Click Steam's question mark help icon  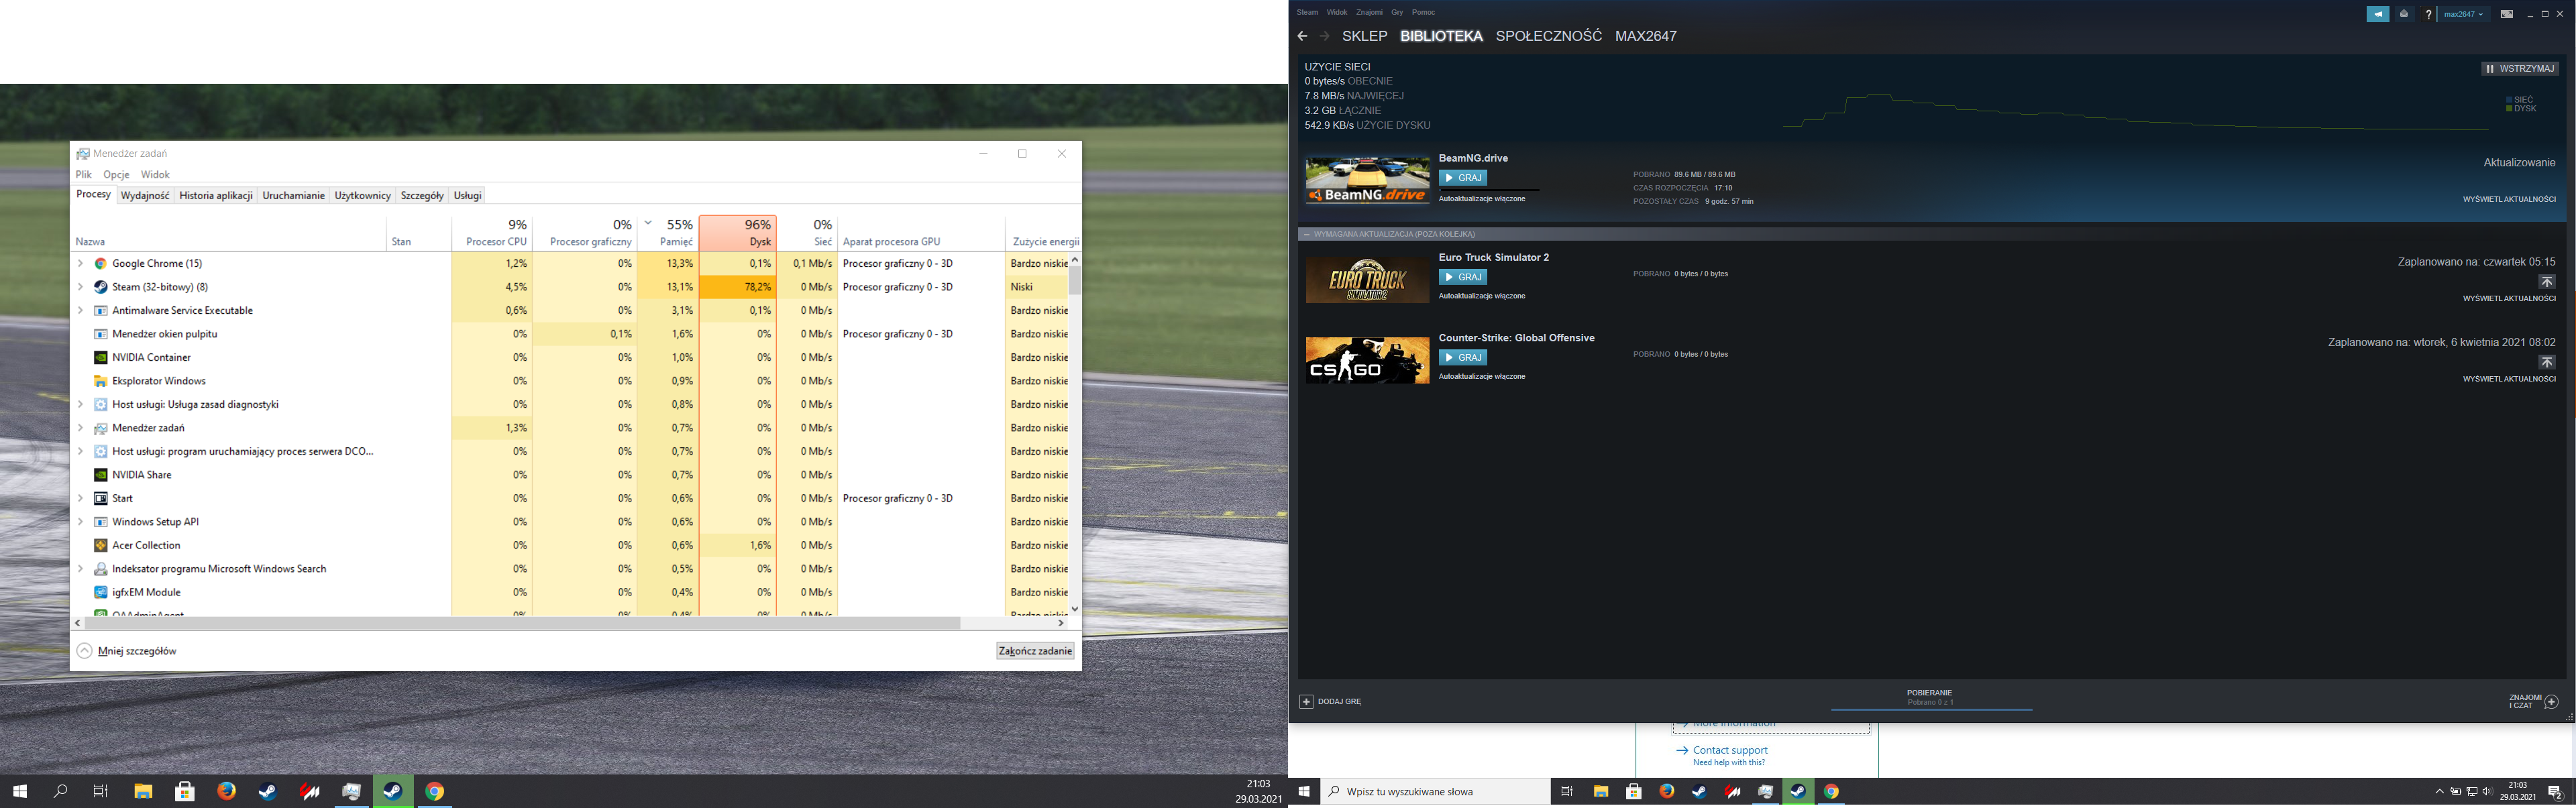pyautogui.click(x=2428, y=14)
